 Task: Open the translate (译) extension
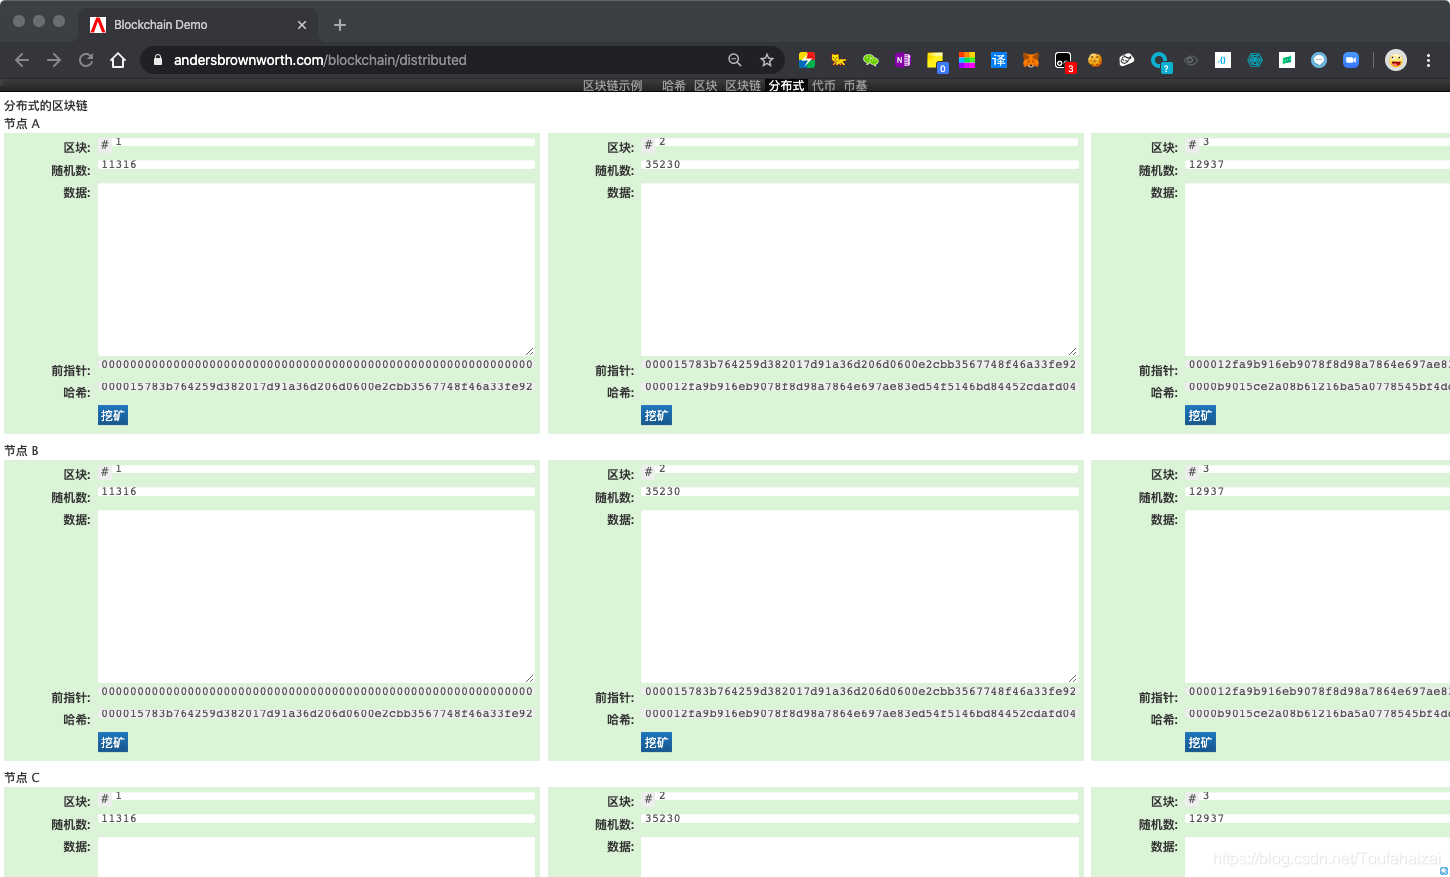point(999,60)
